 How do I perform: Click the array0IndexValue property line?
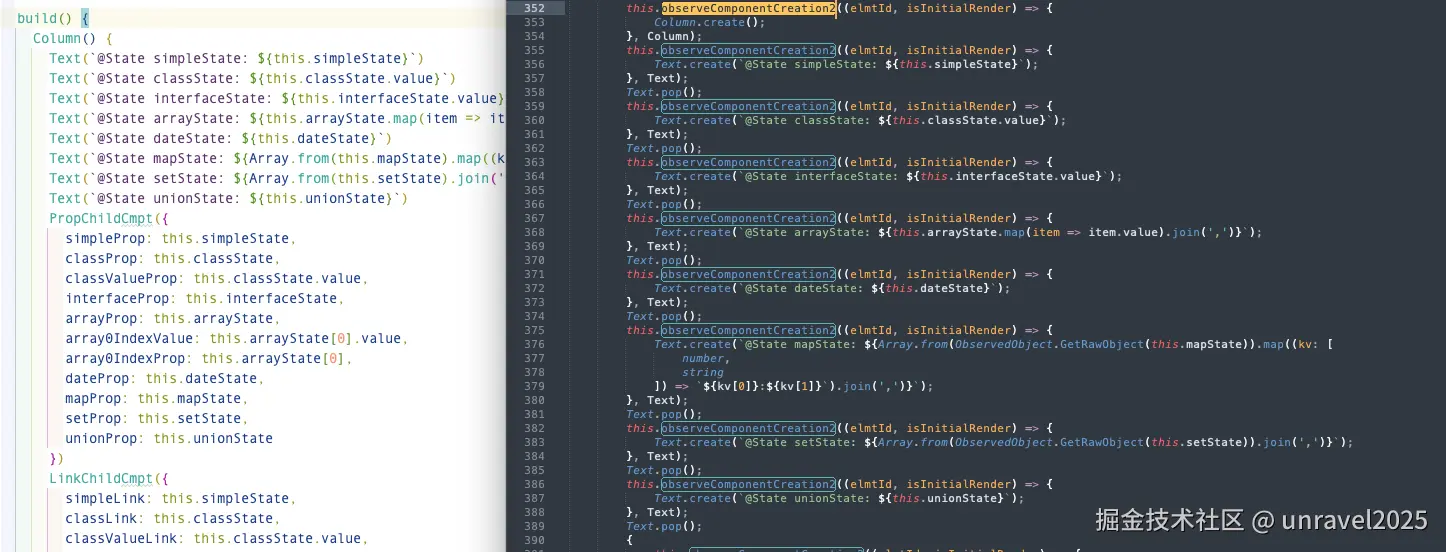coord(237,338)
